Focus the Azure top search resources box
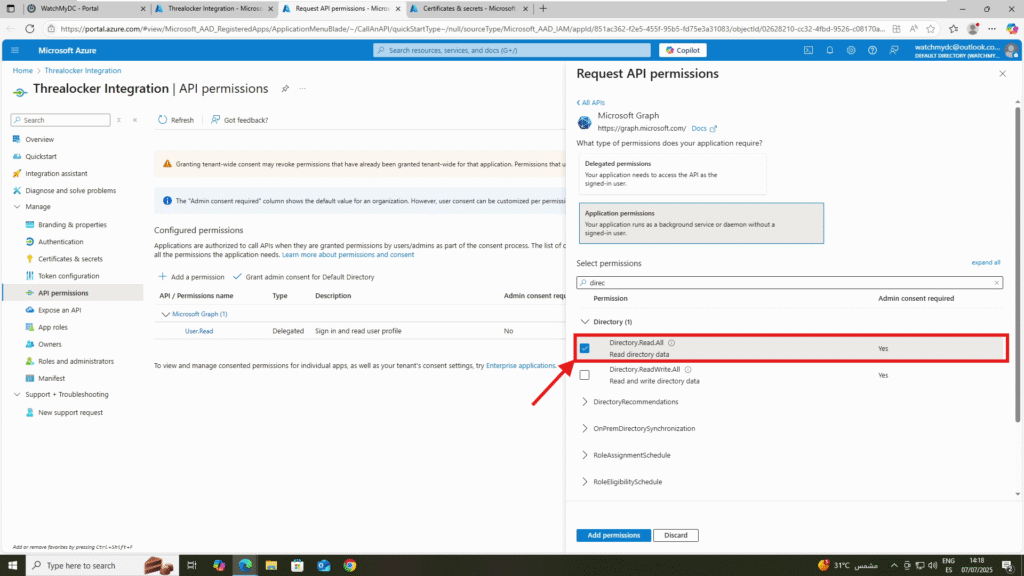The width and height of the screenshot is (1024, 576). (x=512, y=50)
